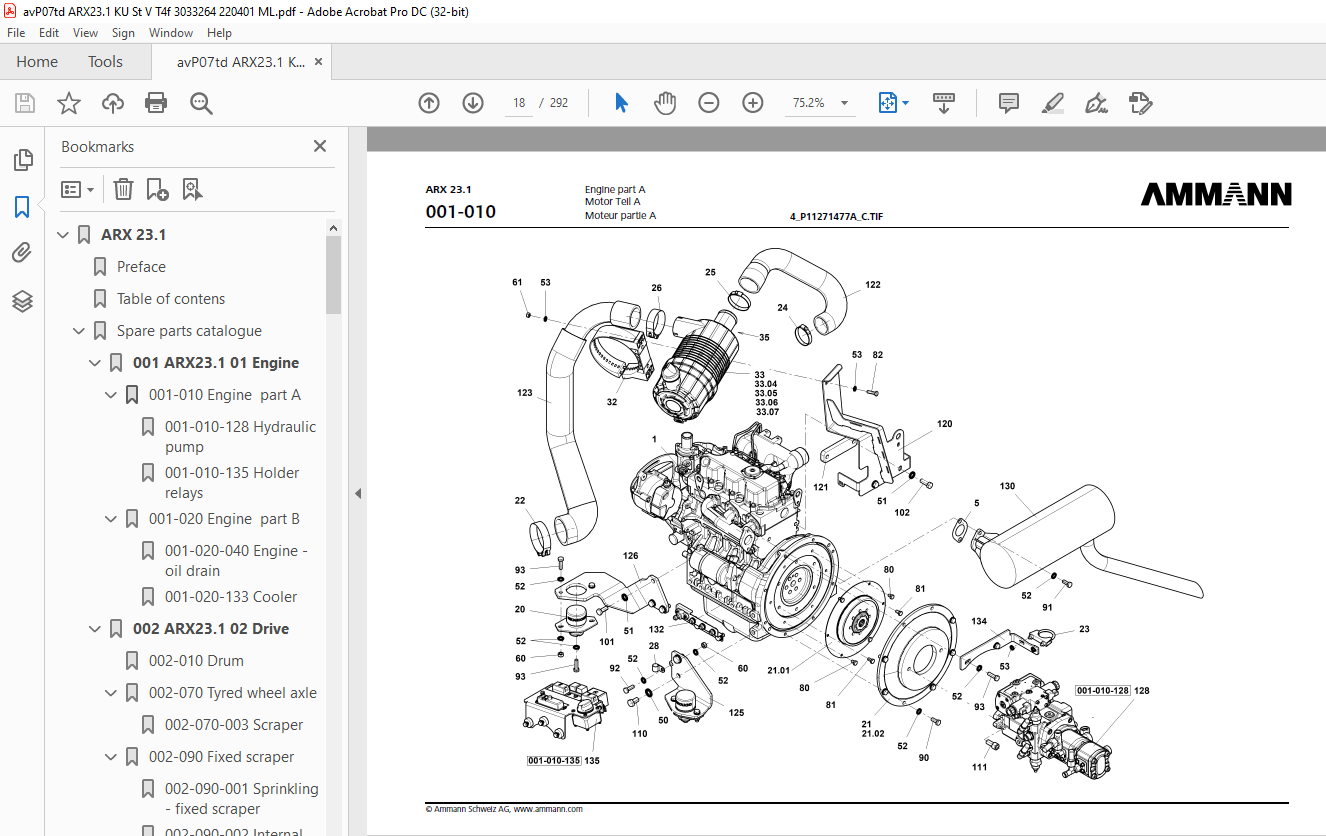Click the upload to cloud icon
Screen dimensions: 1326x836
[x=113, y=103]
